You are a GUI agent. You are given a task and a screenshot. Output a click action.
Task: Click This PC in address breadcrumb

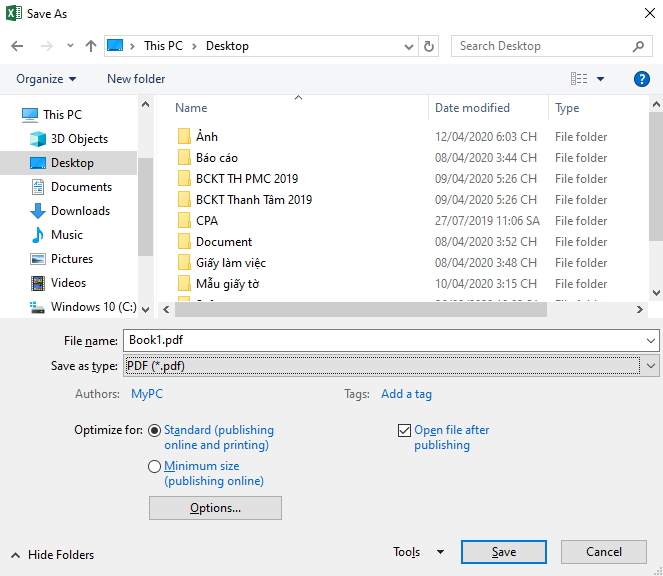163,46
